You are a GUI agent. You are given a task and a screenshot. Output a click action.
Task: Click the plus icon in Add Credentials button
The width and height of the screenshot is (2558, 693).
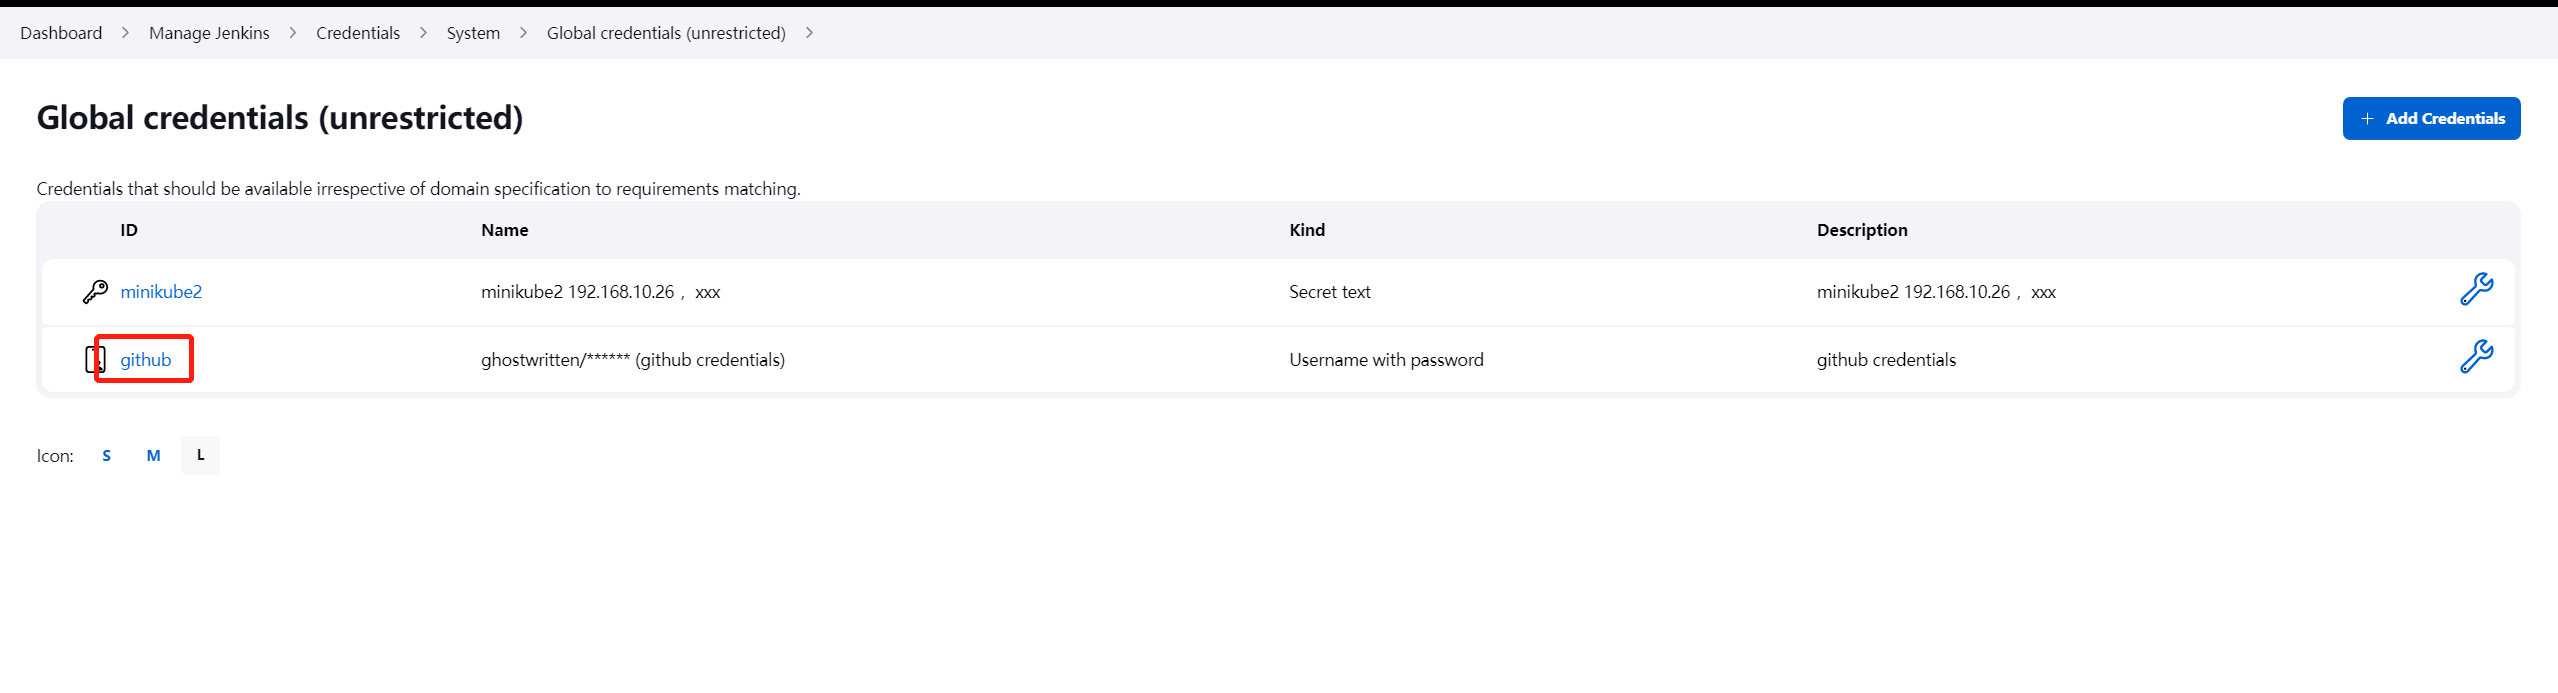coord(2368,118)
